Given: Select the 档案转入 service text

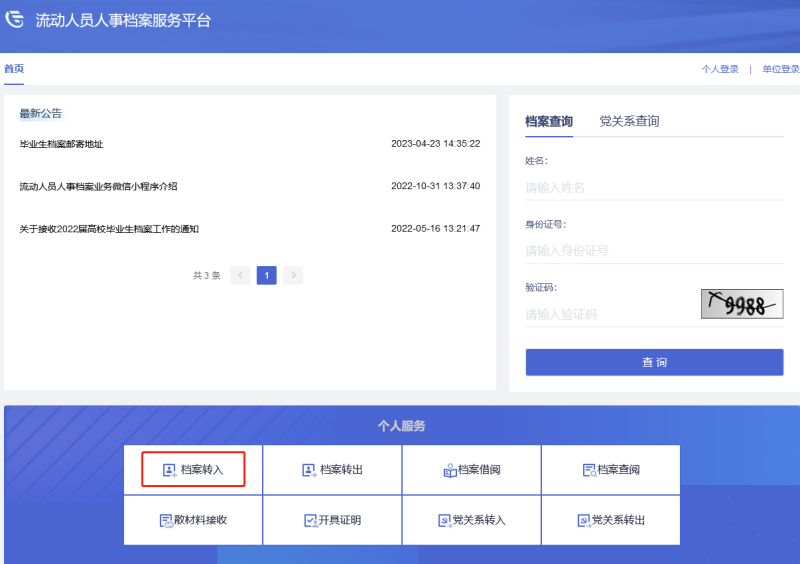Looking at the screenshot, I should pos(202,470).
